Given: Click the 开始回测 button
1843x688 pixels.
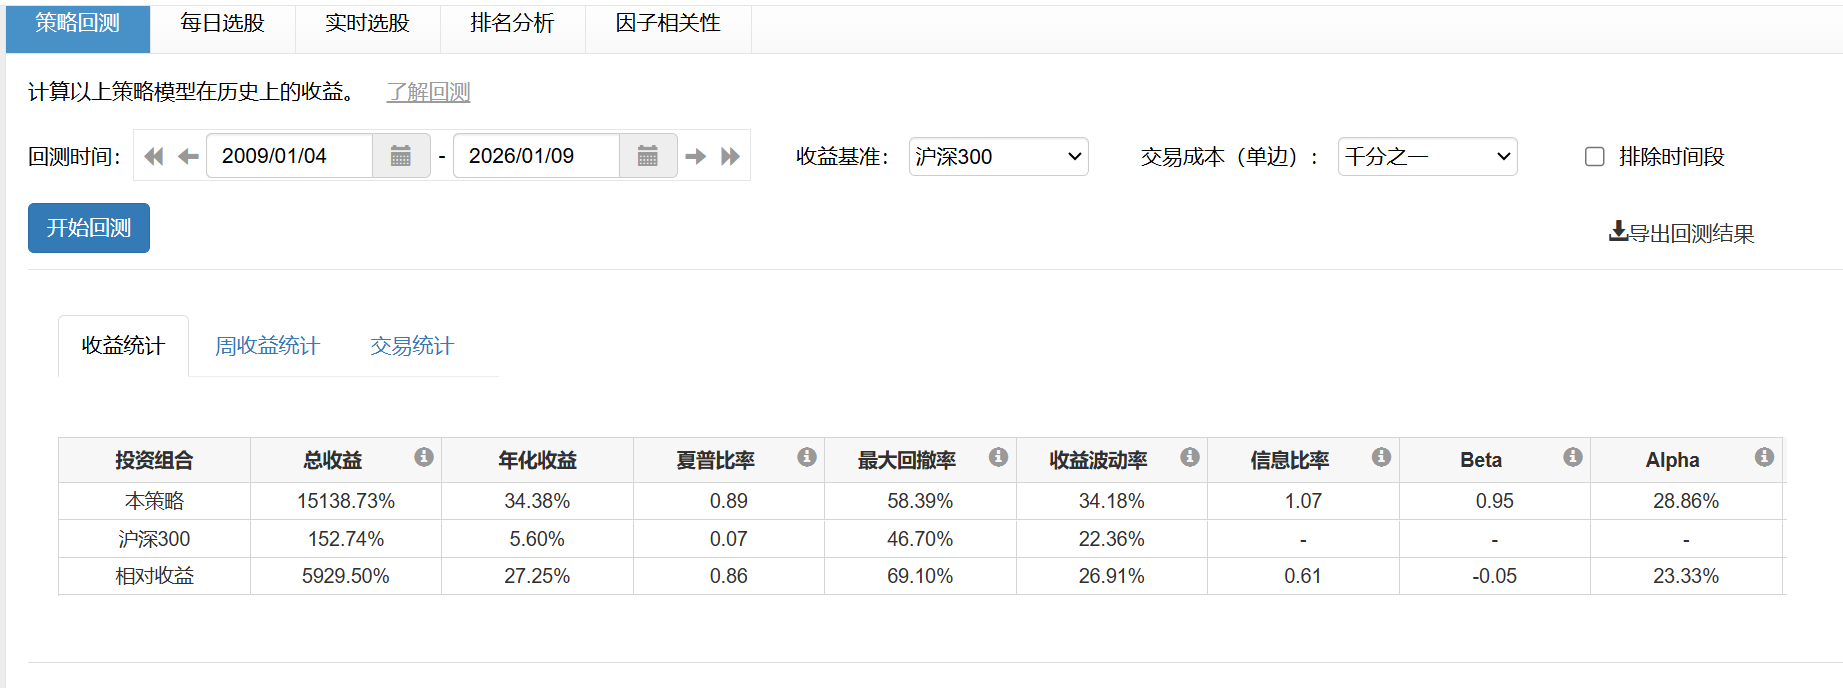Looking at the screenshot, I should (x=89, y=228).
